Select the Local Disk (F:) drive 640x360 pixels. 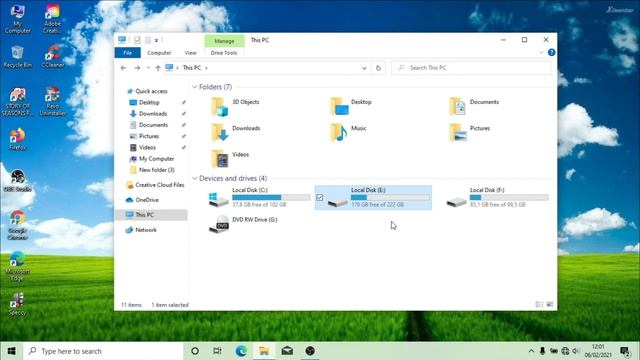(x=497, y=198)
